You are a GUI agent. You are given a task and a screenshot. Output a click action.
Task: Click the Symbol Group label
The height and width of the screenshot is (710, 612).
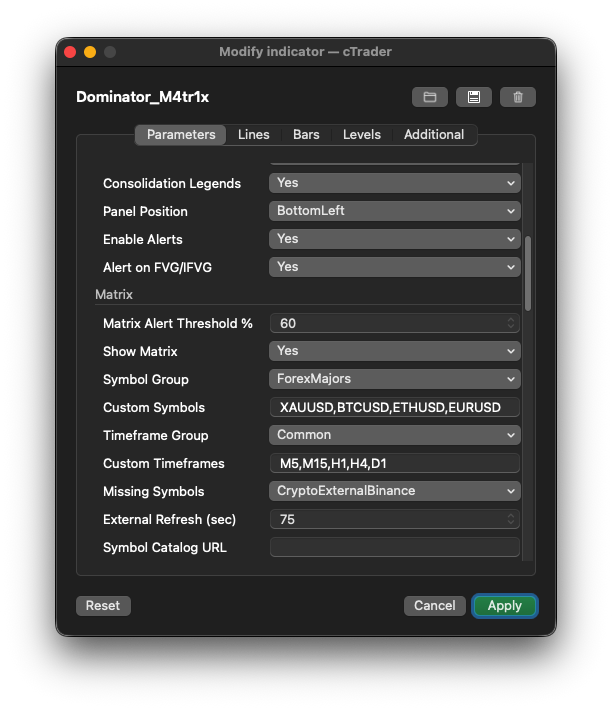[146, 379]
